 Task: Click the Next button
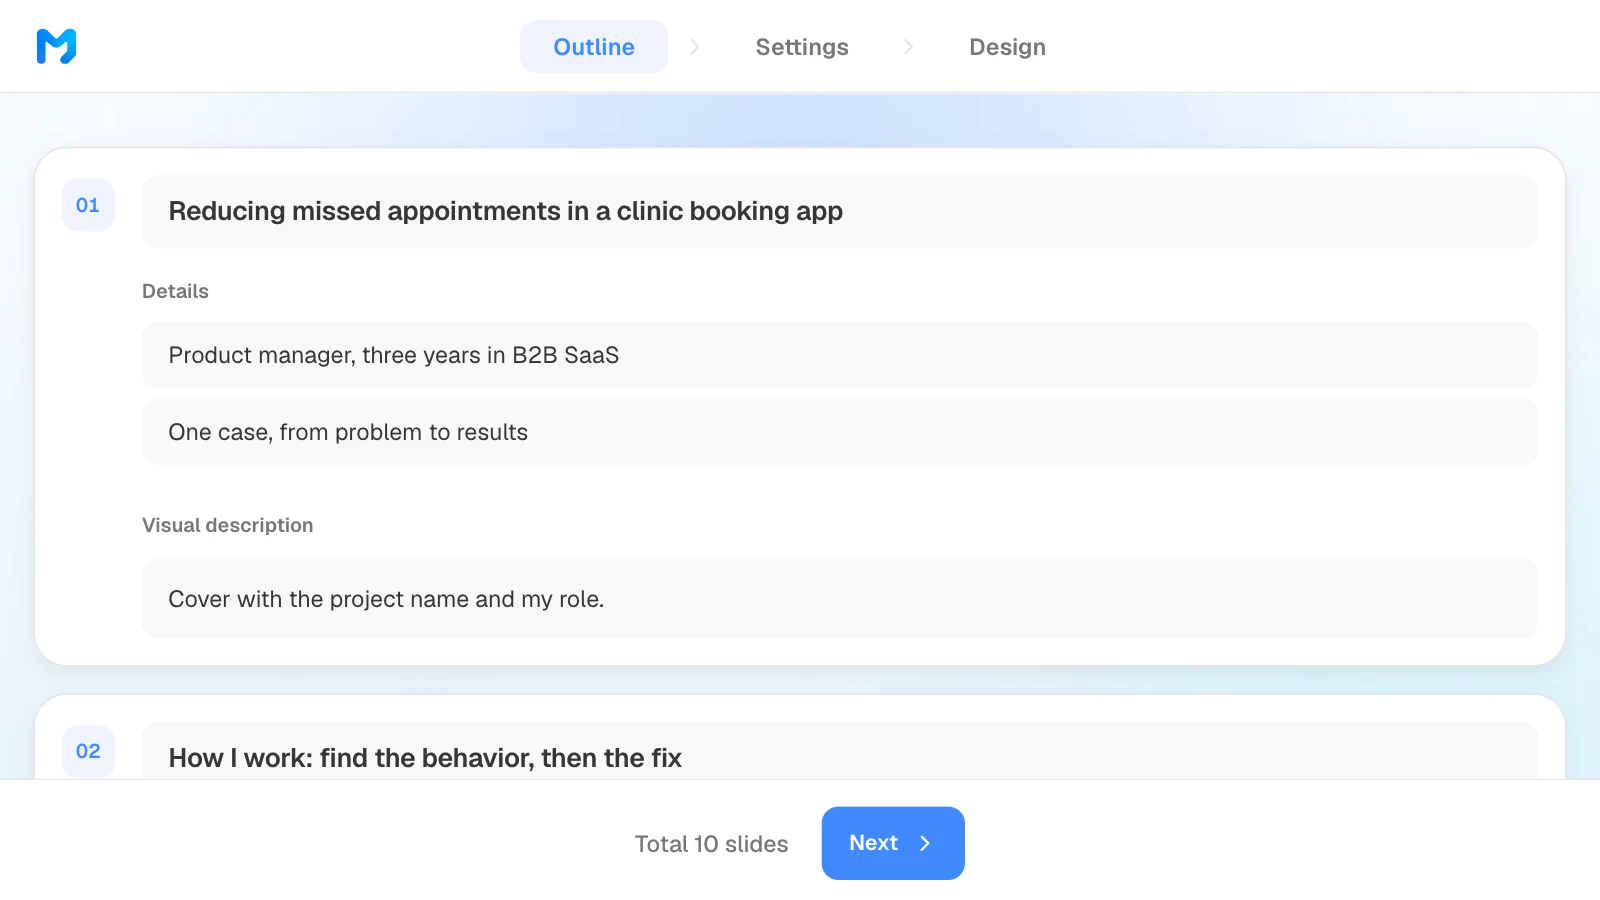(x=893, y=843)
